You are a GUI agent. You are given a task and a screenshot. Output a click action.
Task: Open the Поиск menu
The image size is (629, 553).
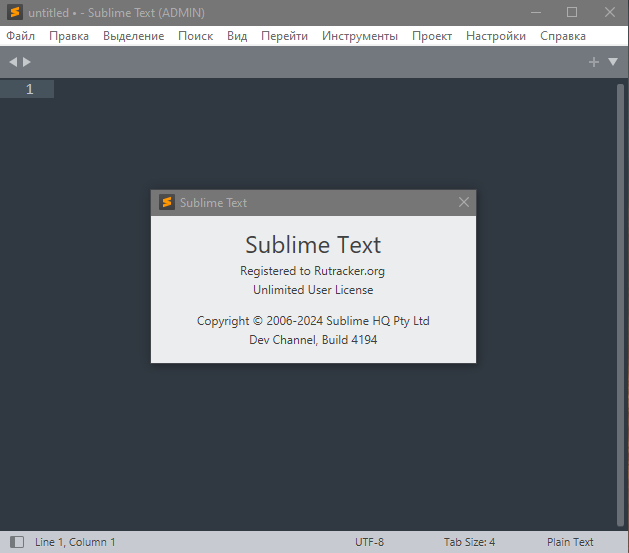coord(195,36)
